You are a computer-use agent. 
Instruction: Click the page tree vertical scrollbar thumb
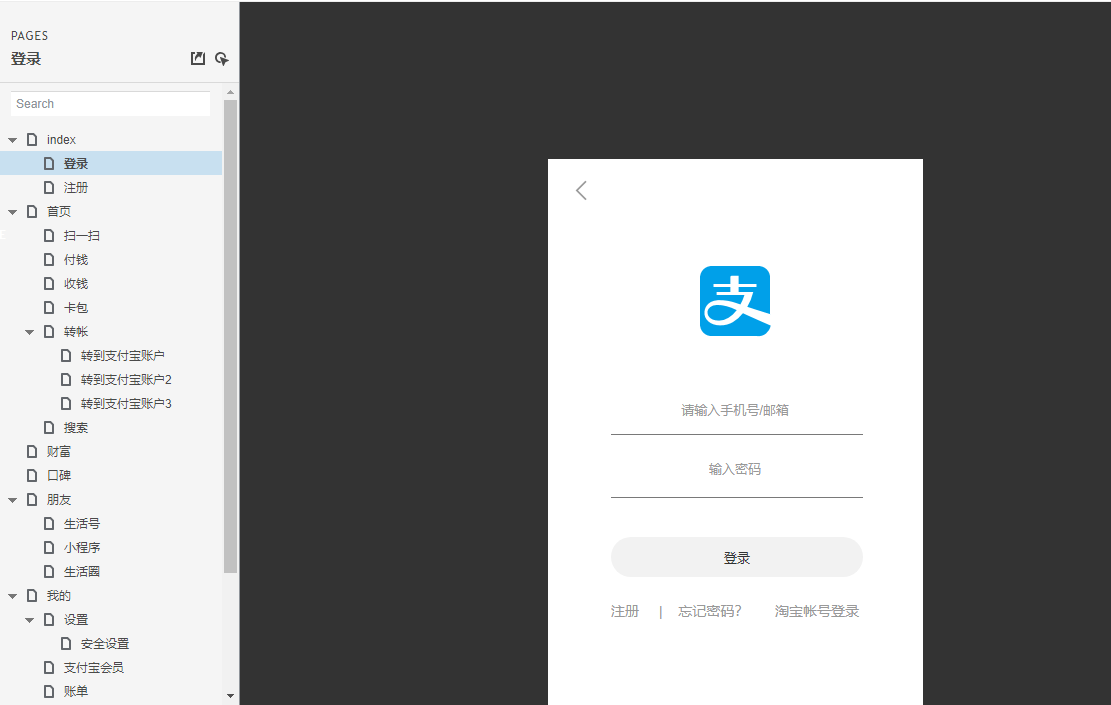click(x=230, y=336)
